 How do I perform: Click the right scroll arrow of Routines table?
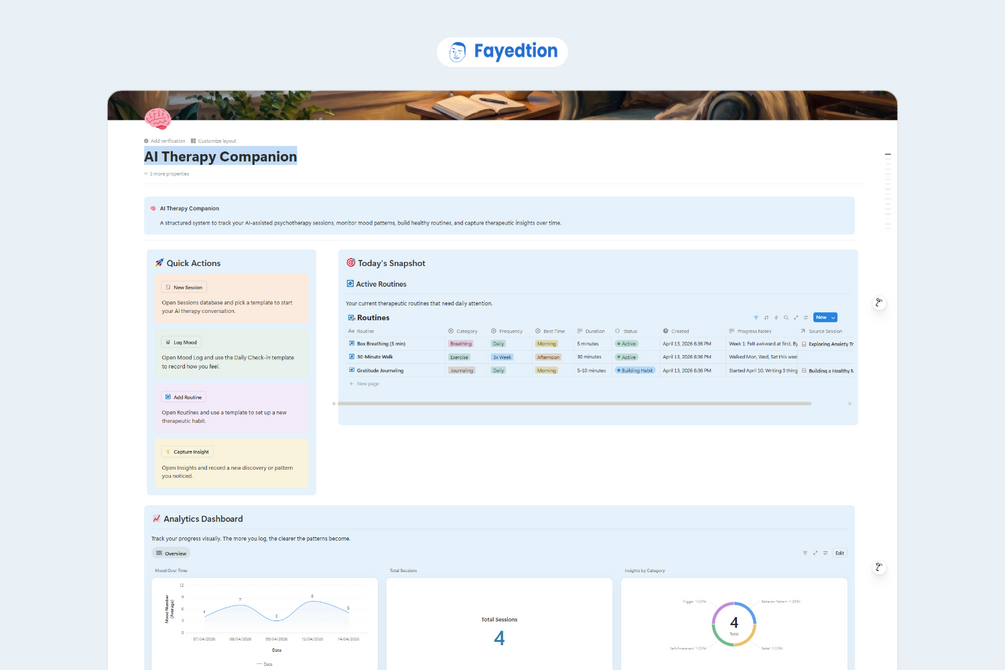pyautogui.click(x=850, y=404)
